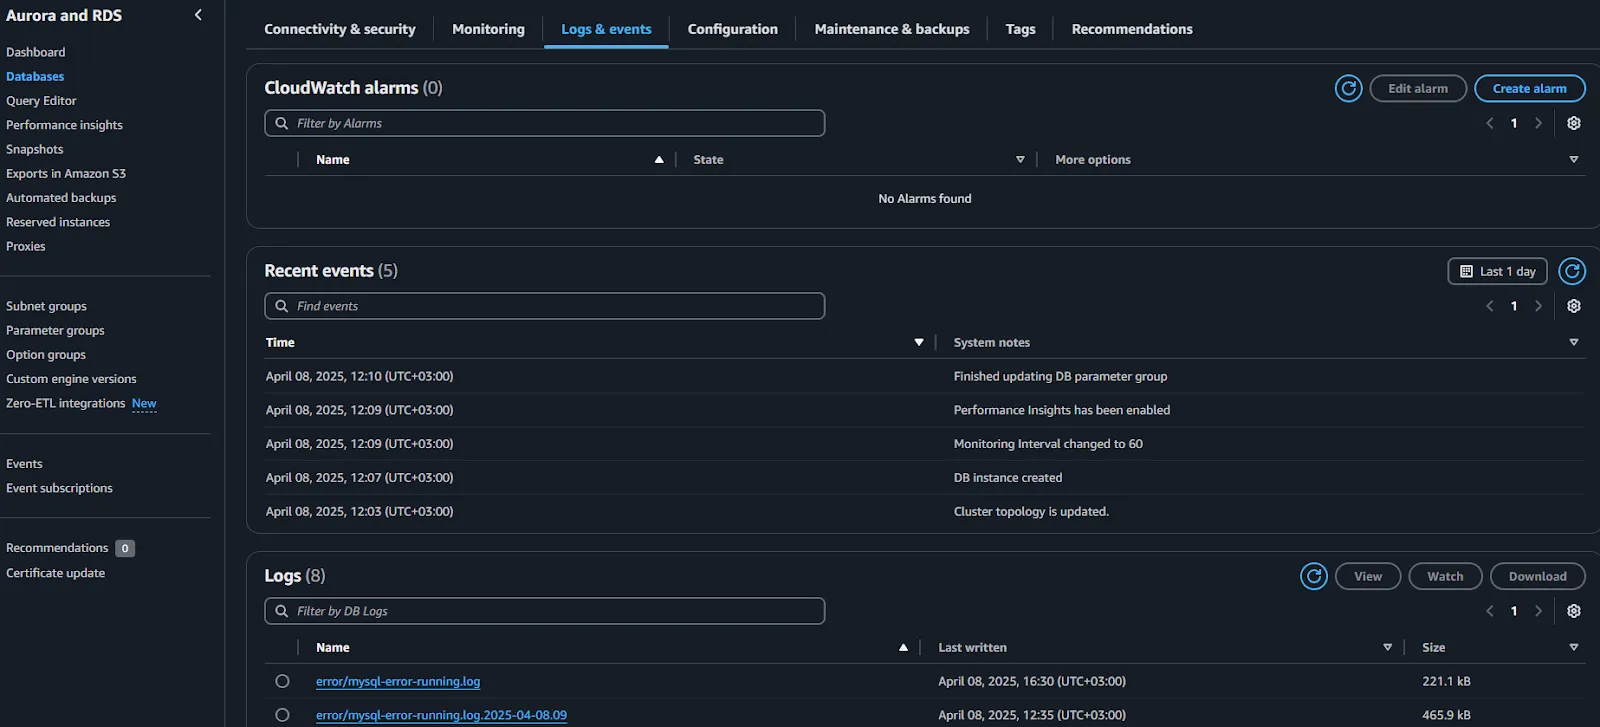Select radio for mysql-error-running.log.2025-04-08.09

pos(282,715)
